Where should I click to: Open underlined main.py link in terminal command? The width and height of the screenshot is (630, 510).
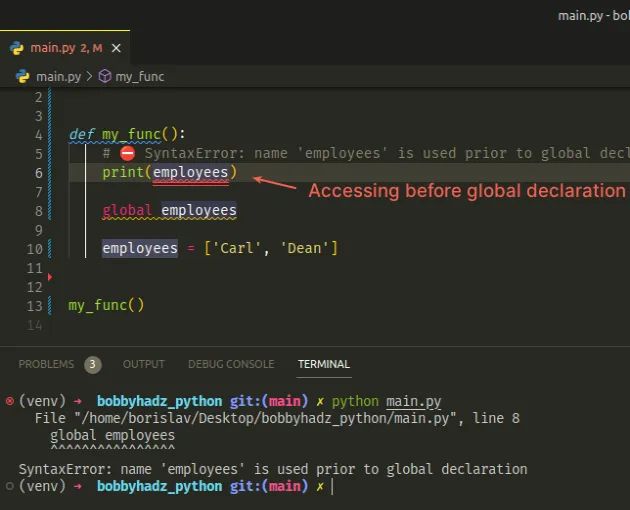coord(413,401)
